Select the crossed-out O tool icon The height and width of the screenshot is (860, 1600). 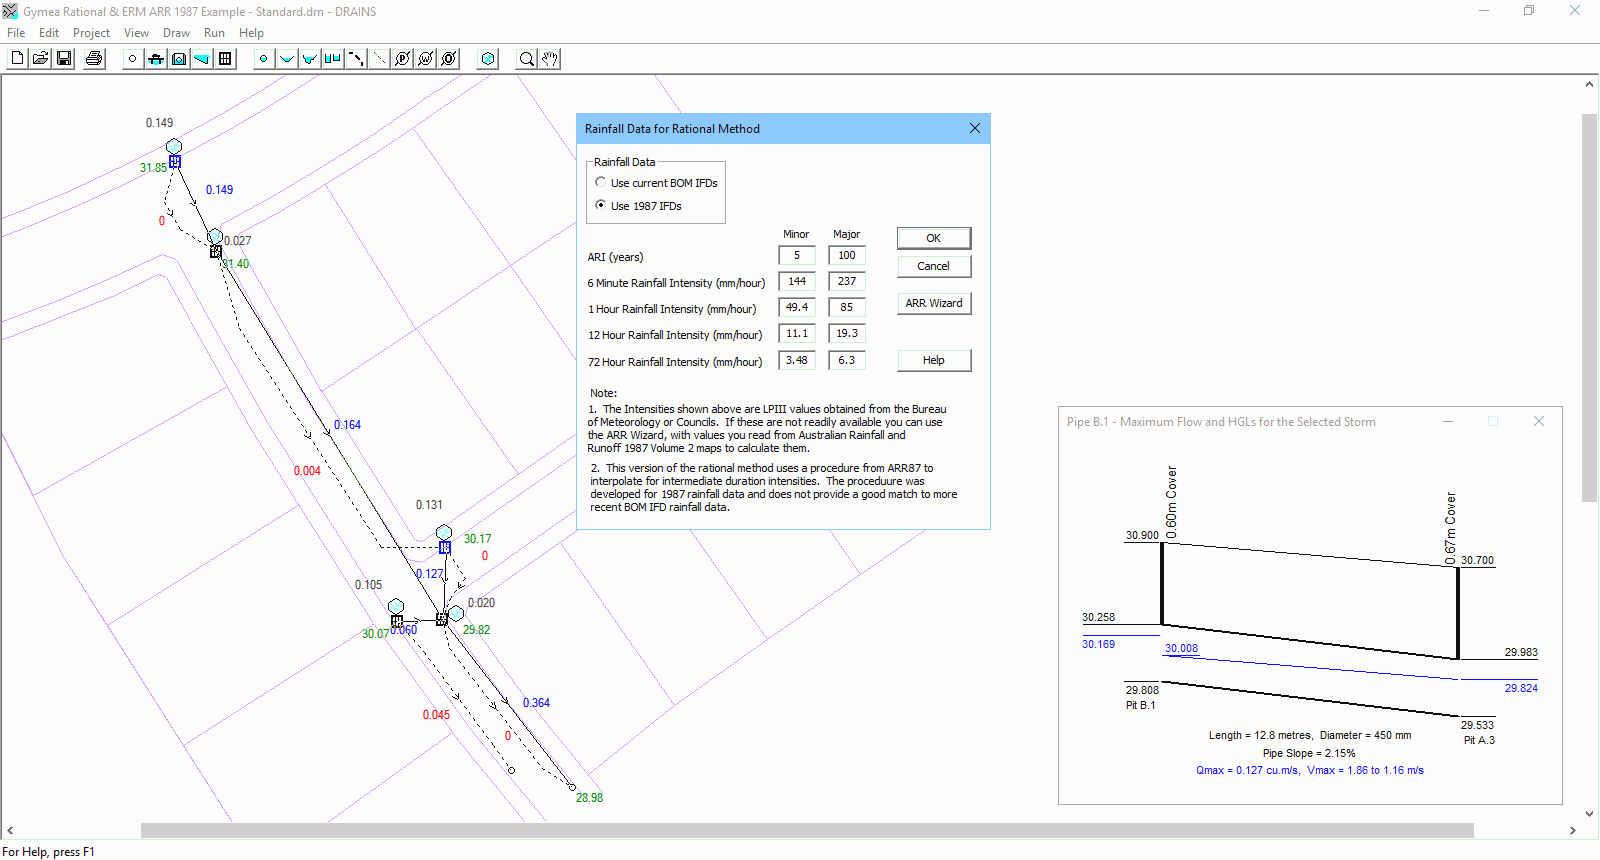click(x=448, y=59)
